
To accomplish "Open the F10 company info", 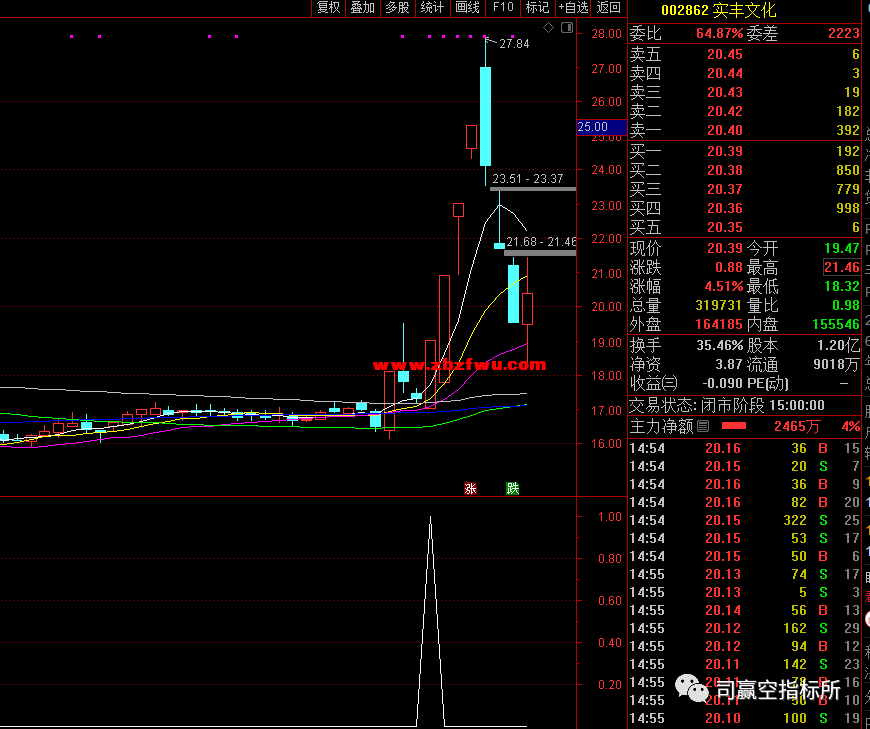I will tap(503, 8).
